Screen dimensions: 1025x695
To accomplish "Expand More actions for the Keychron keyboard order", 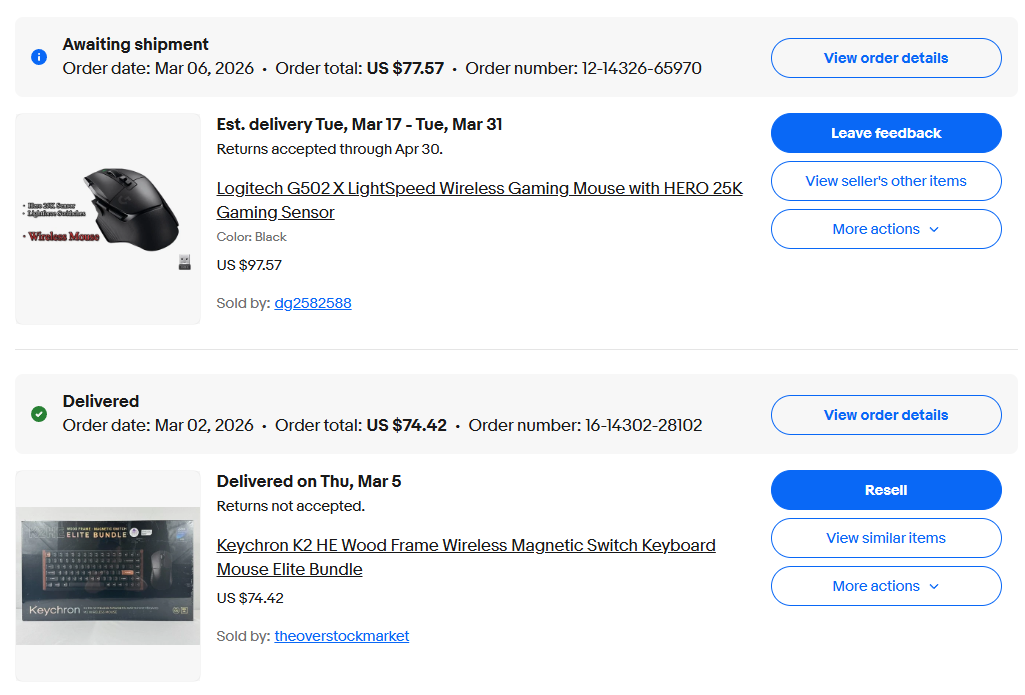I will coord(885,586).
